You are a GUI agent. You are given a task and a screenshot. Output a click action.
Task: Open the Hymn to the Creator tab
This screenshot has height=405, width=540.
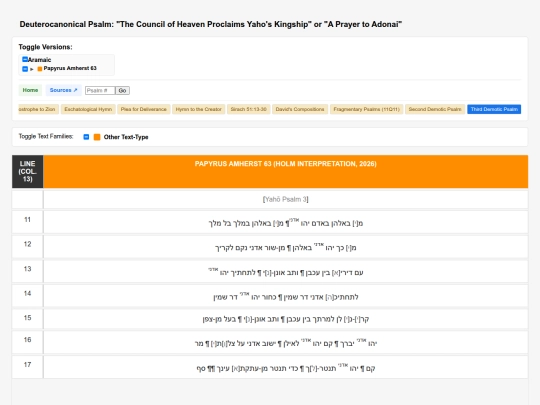pos(199,109)
